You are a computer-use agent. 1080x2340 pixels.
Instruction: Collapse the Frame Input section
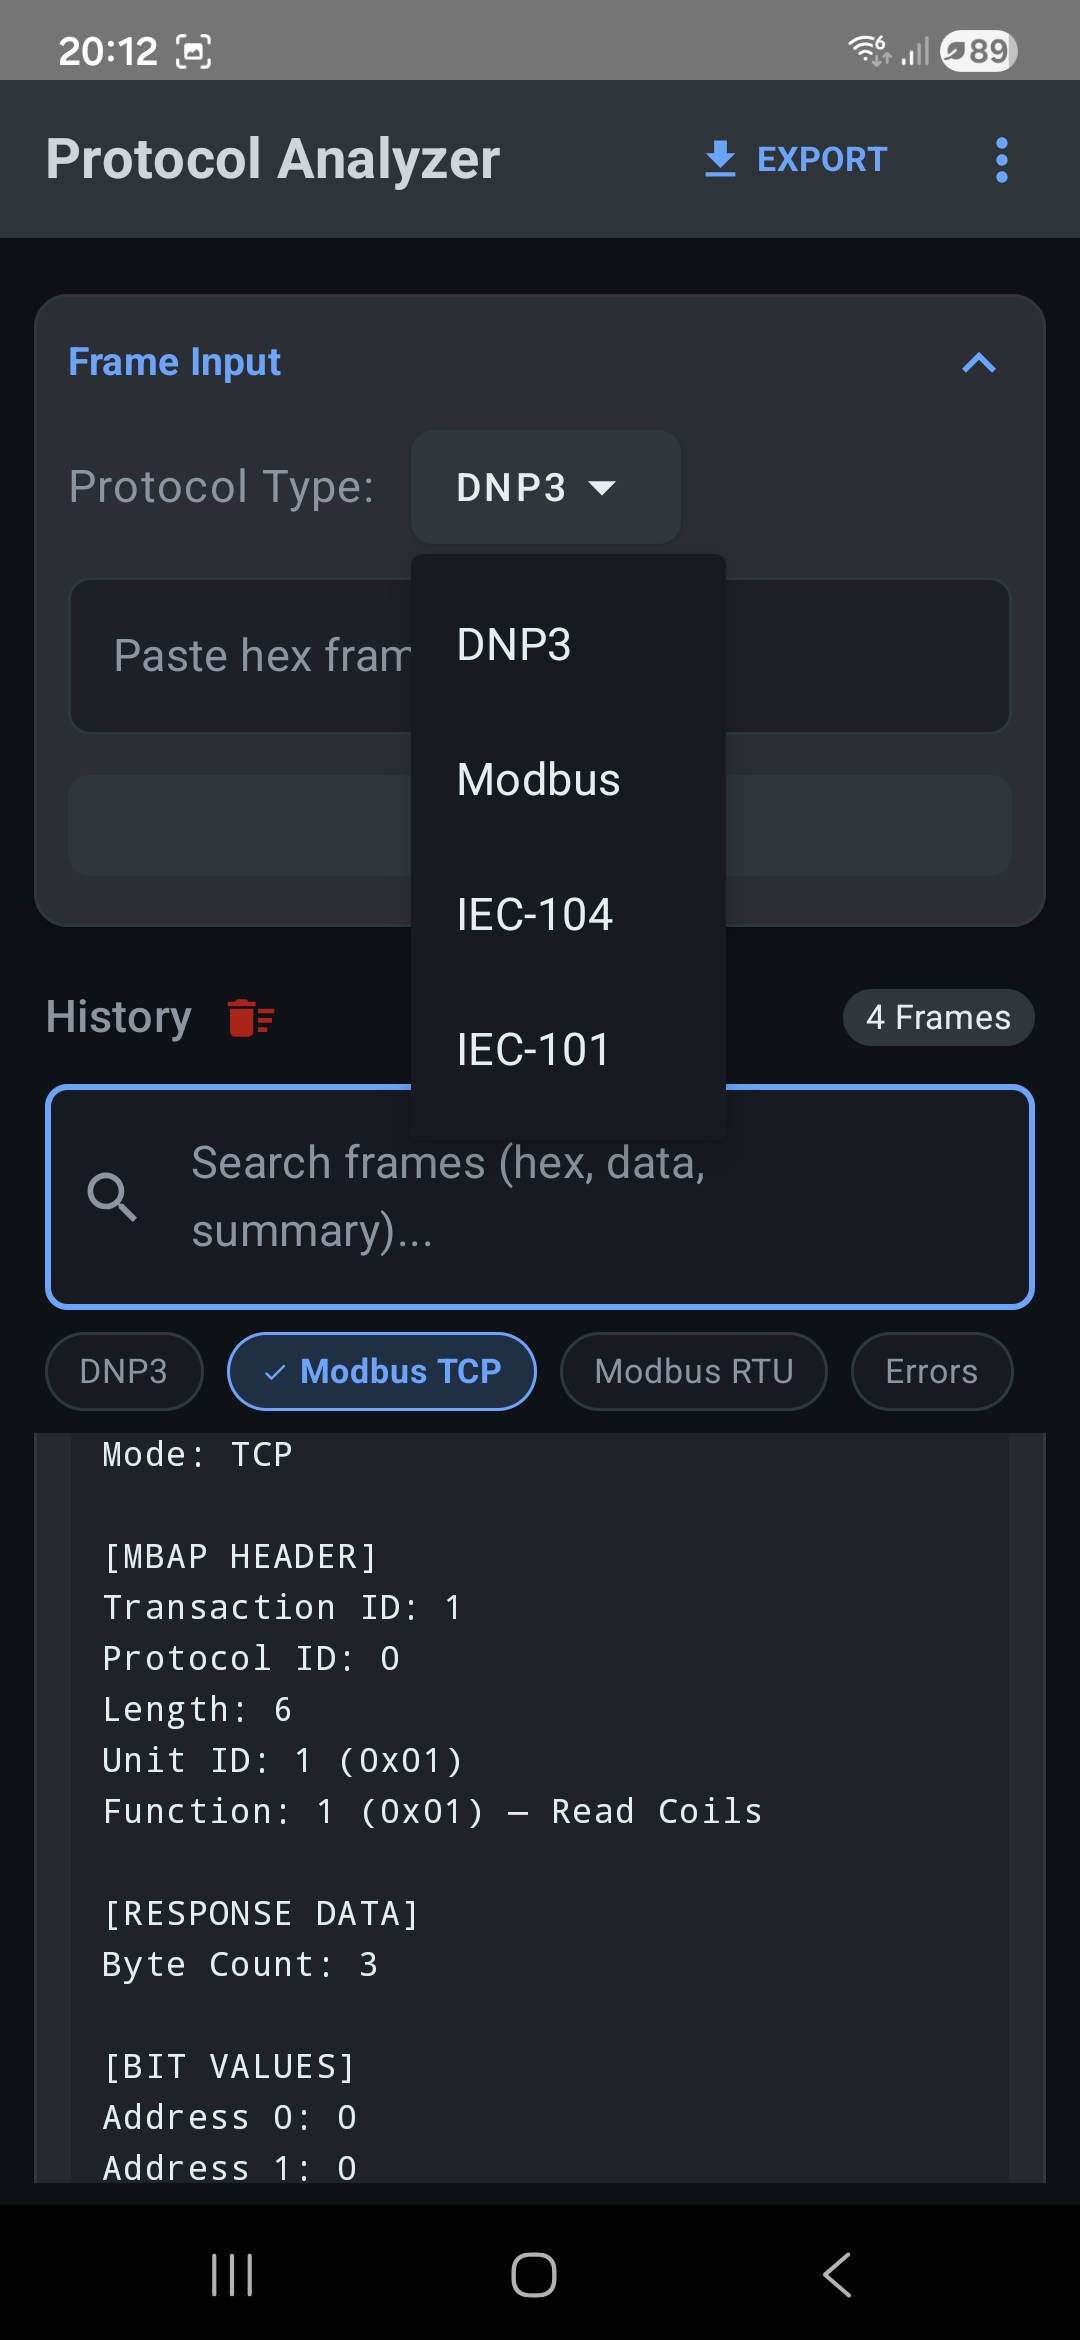pos(981,363)
